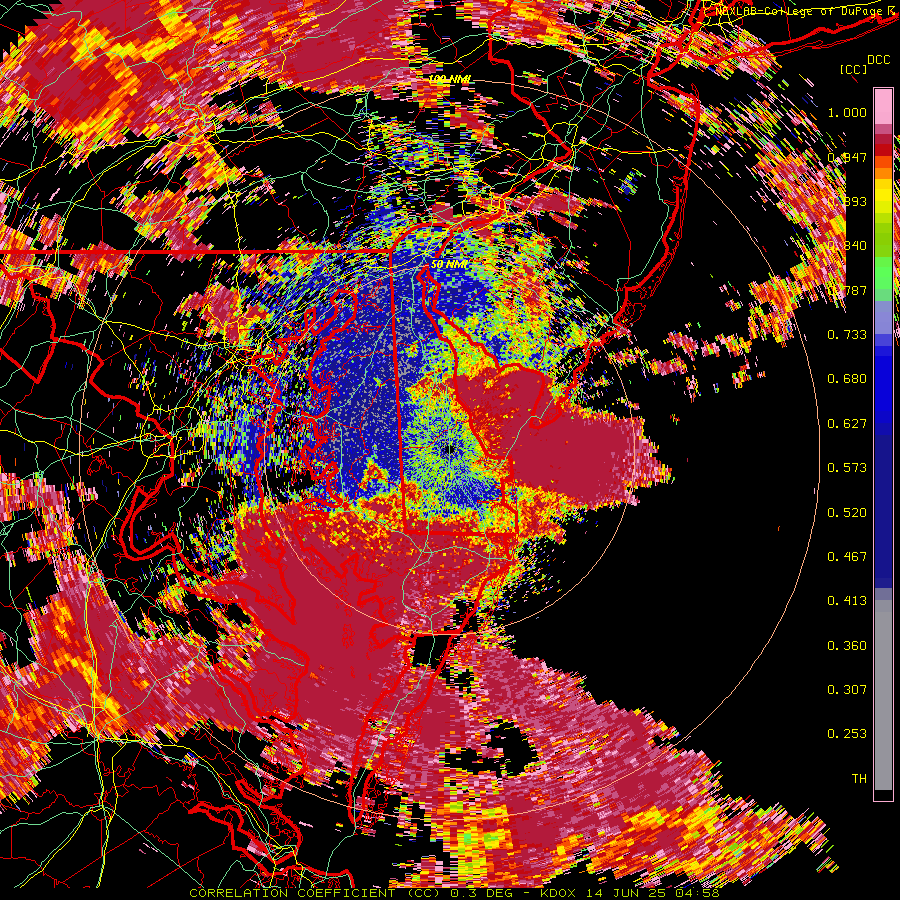Click the TH threshold label
900x900 pixels.
[859, 779]
